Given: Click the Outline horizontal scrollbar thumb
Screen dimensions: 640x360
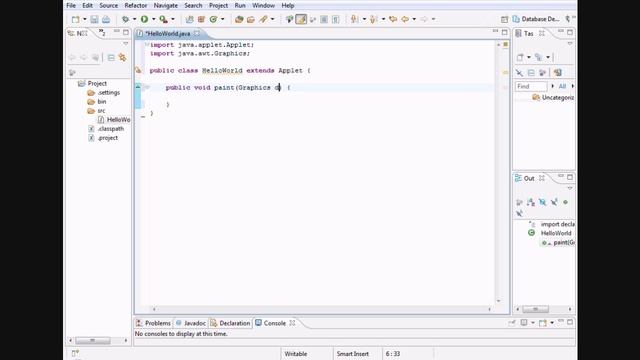Looking at the screenshot, I should (x=536, y=309).
